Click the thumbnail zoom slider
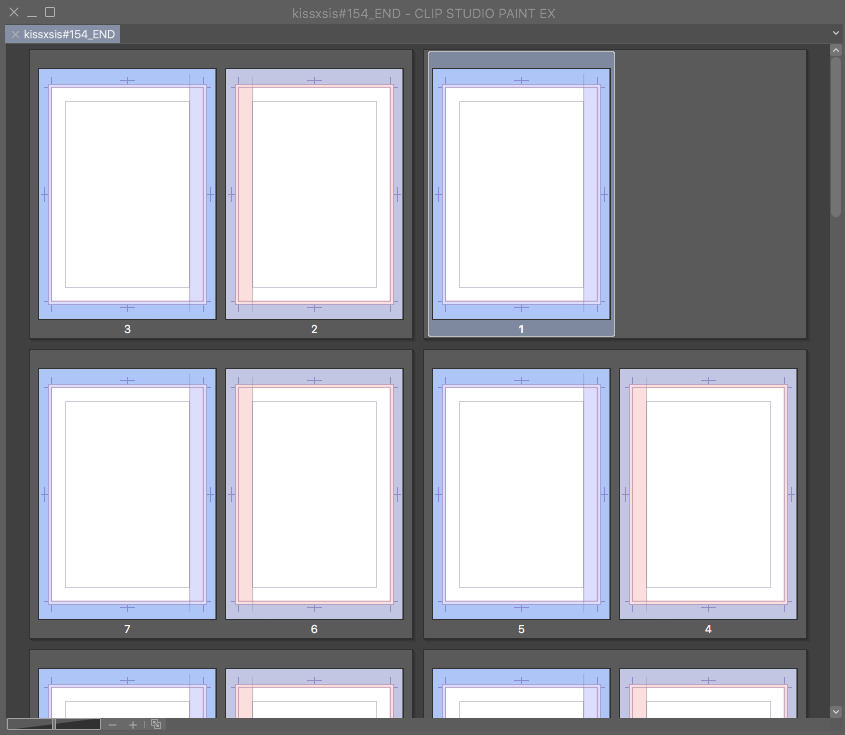 [x=54, y=724]
